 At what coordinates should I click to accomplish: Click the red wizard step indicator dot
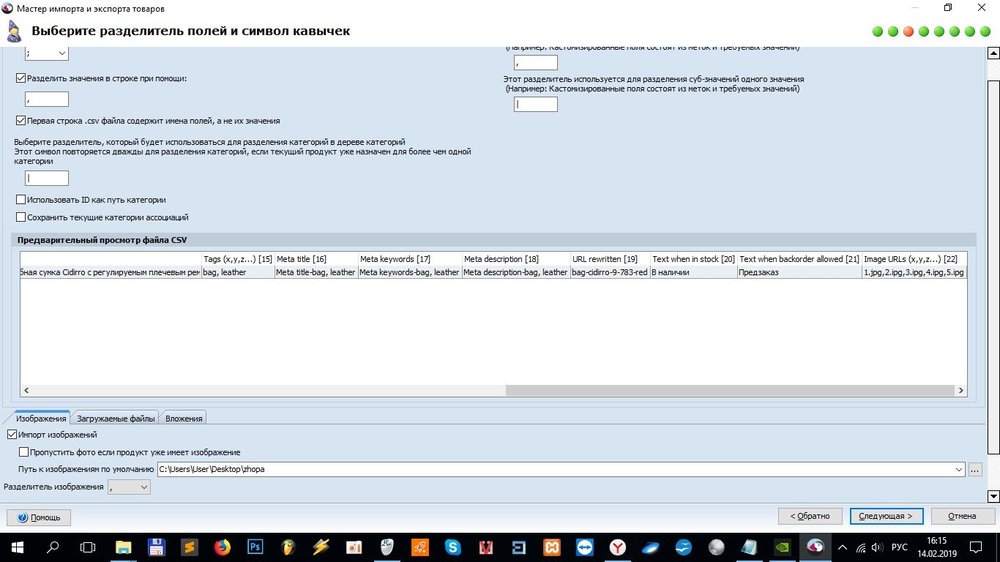[908, 31]
